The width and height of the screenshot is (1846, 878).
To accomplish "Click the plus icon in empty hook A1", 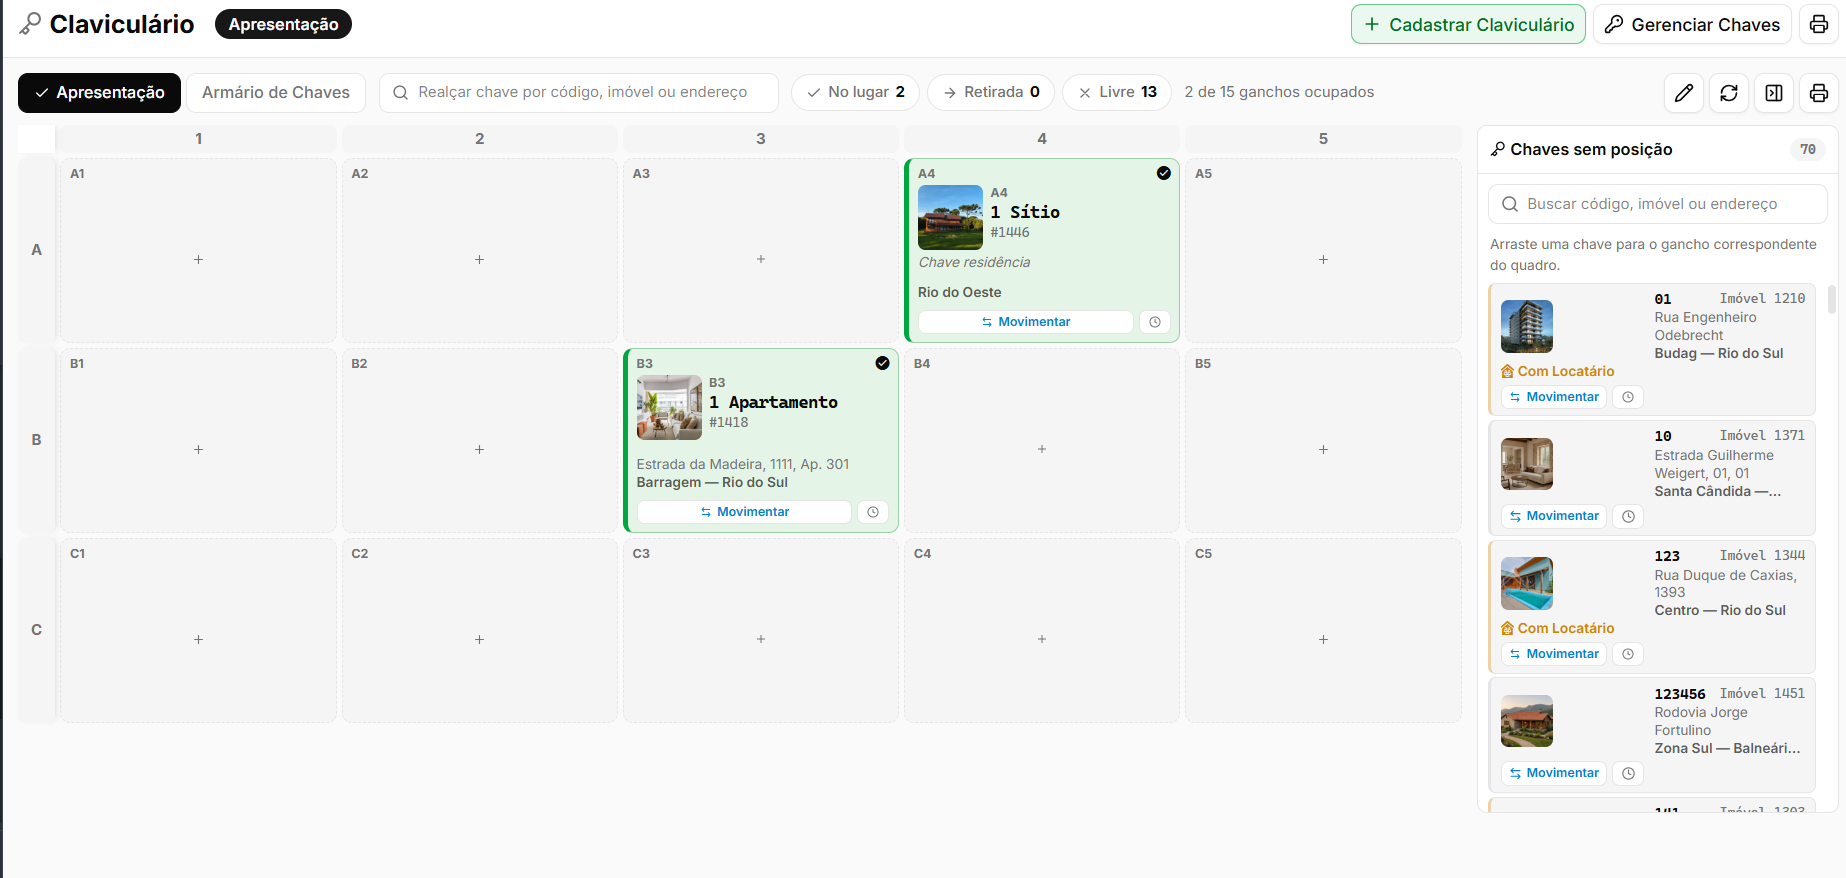I will pos(198,259).
